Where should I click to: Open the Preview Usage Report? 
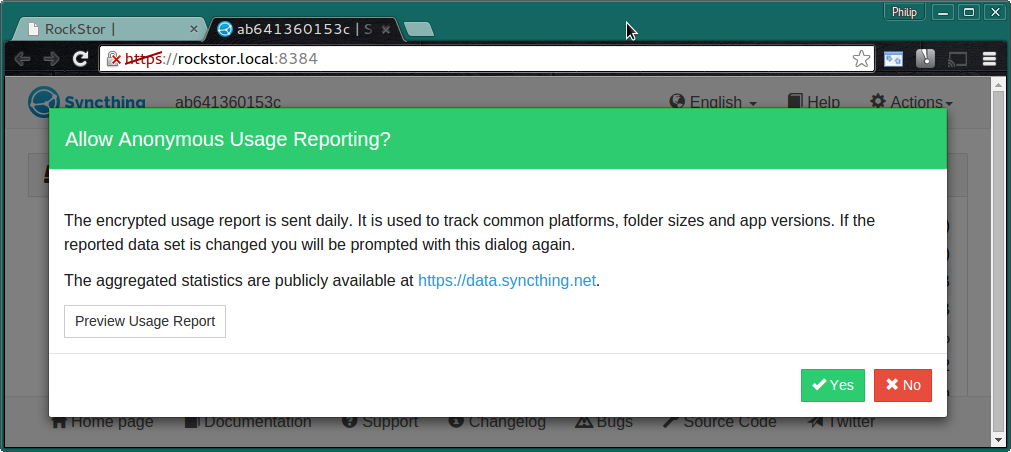tap(145, 321)
